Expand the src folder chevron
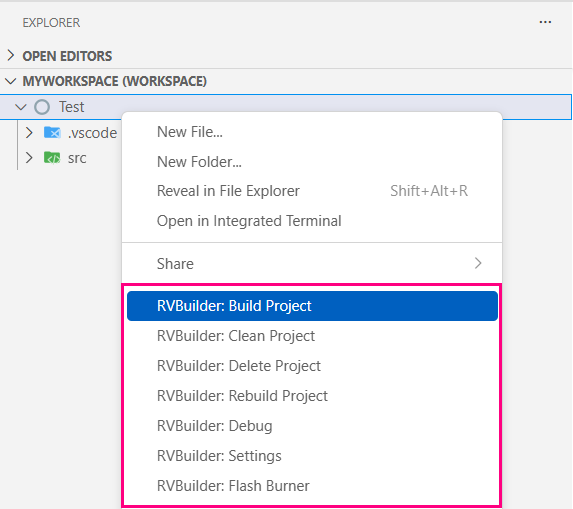This screenshot has width=573, height=509. 29,158
